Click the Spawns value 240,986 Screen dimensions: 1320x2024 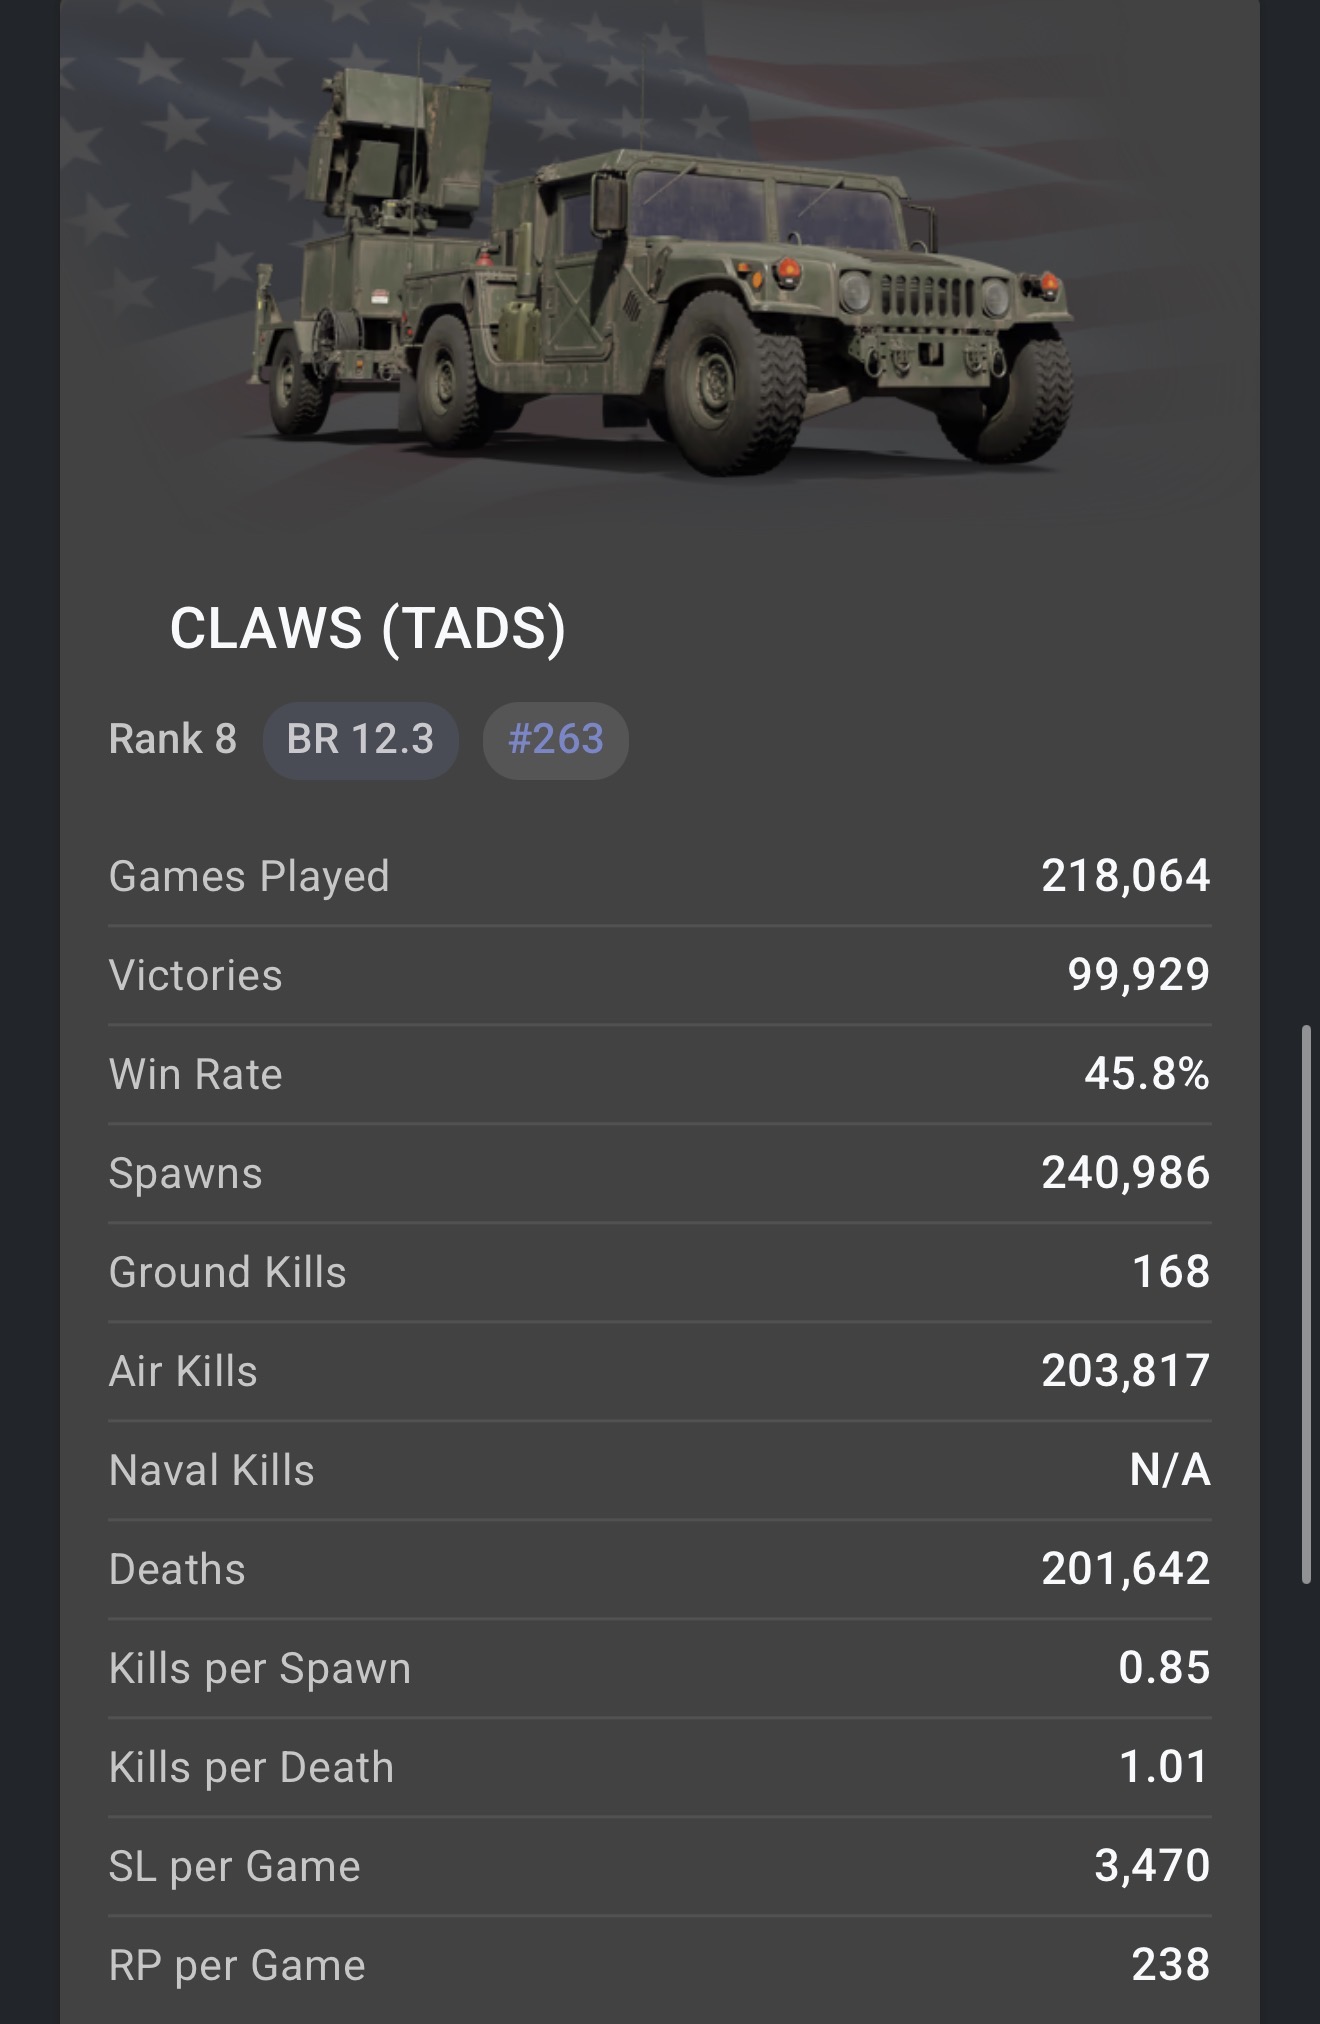tap(1125, 1173)
